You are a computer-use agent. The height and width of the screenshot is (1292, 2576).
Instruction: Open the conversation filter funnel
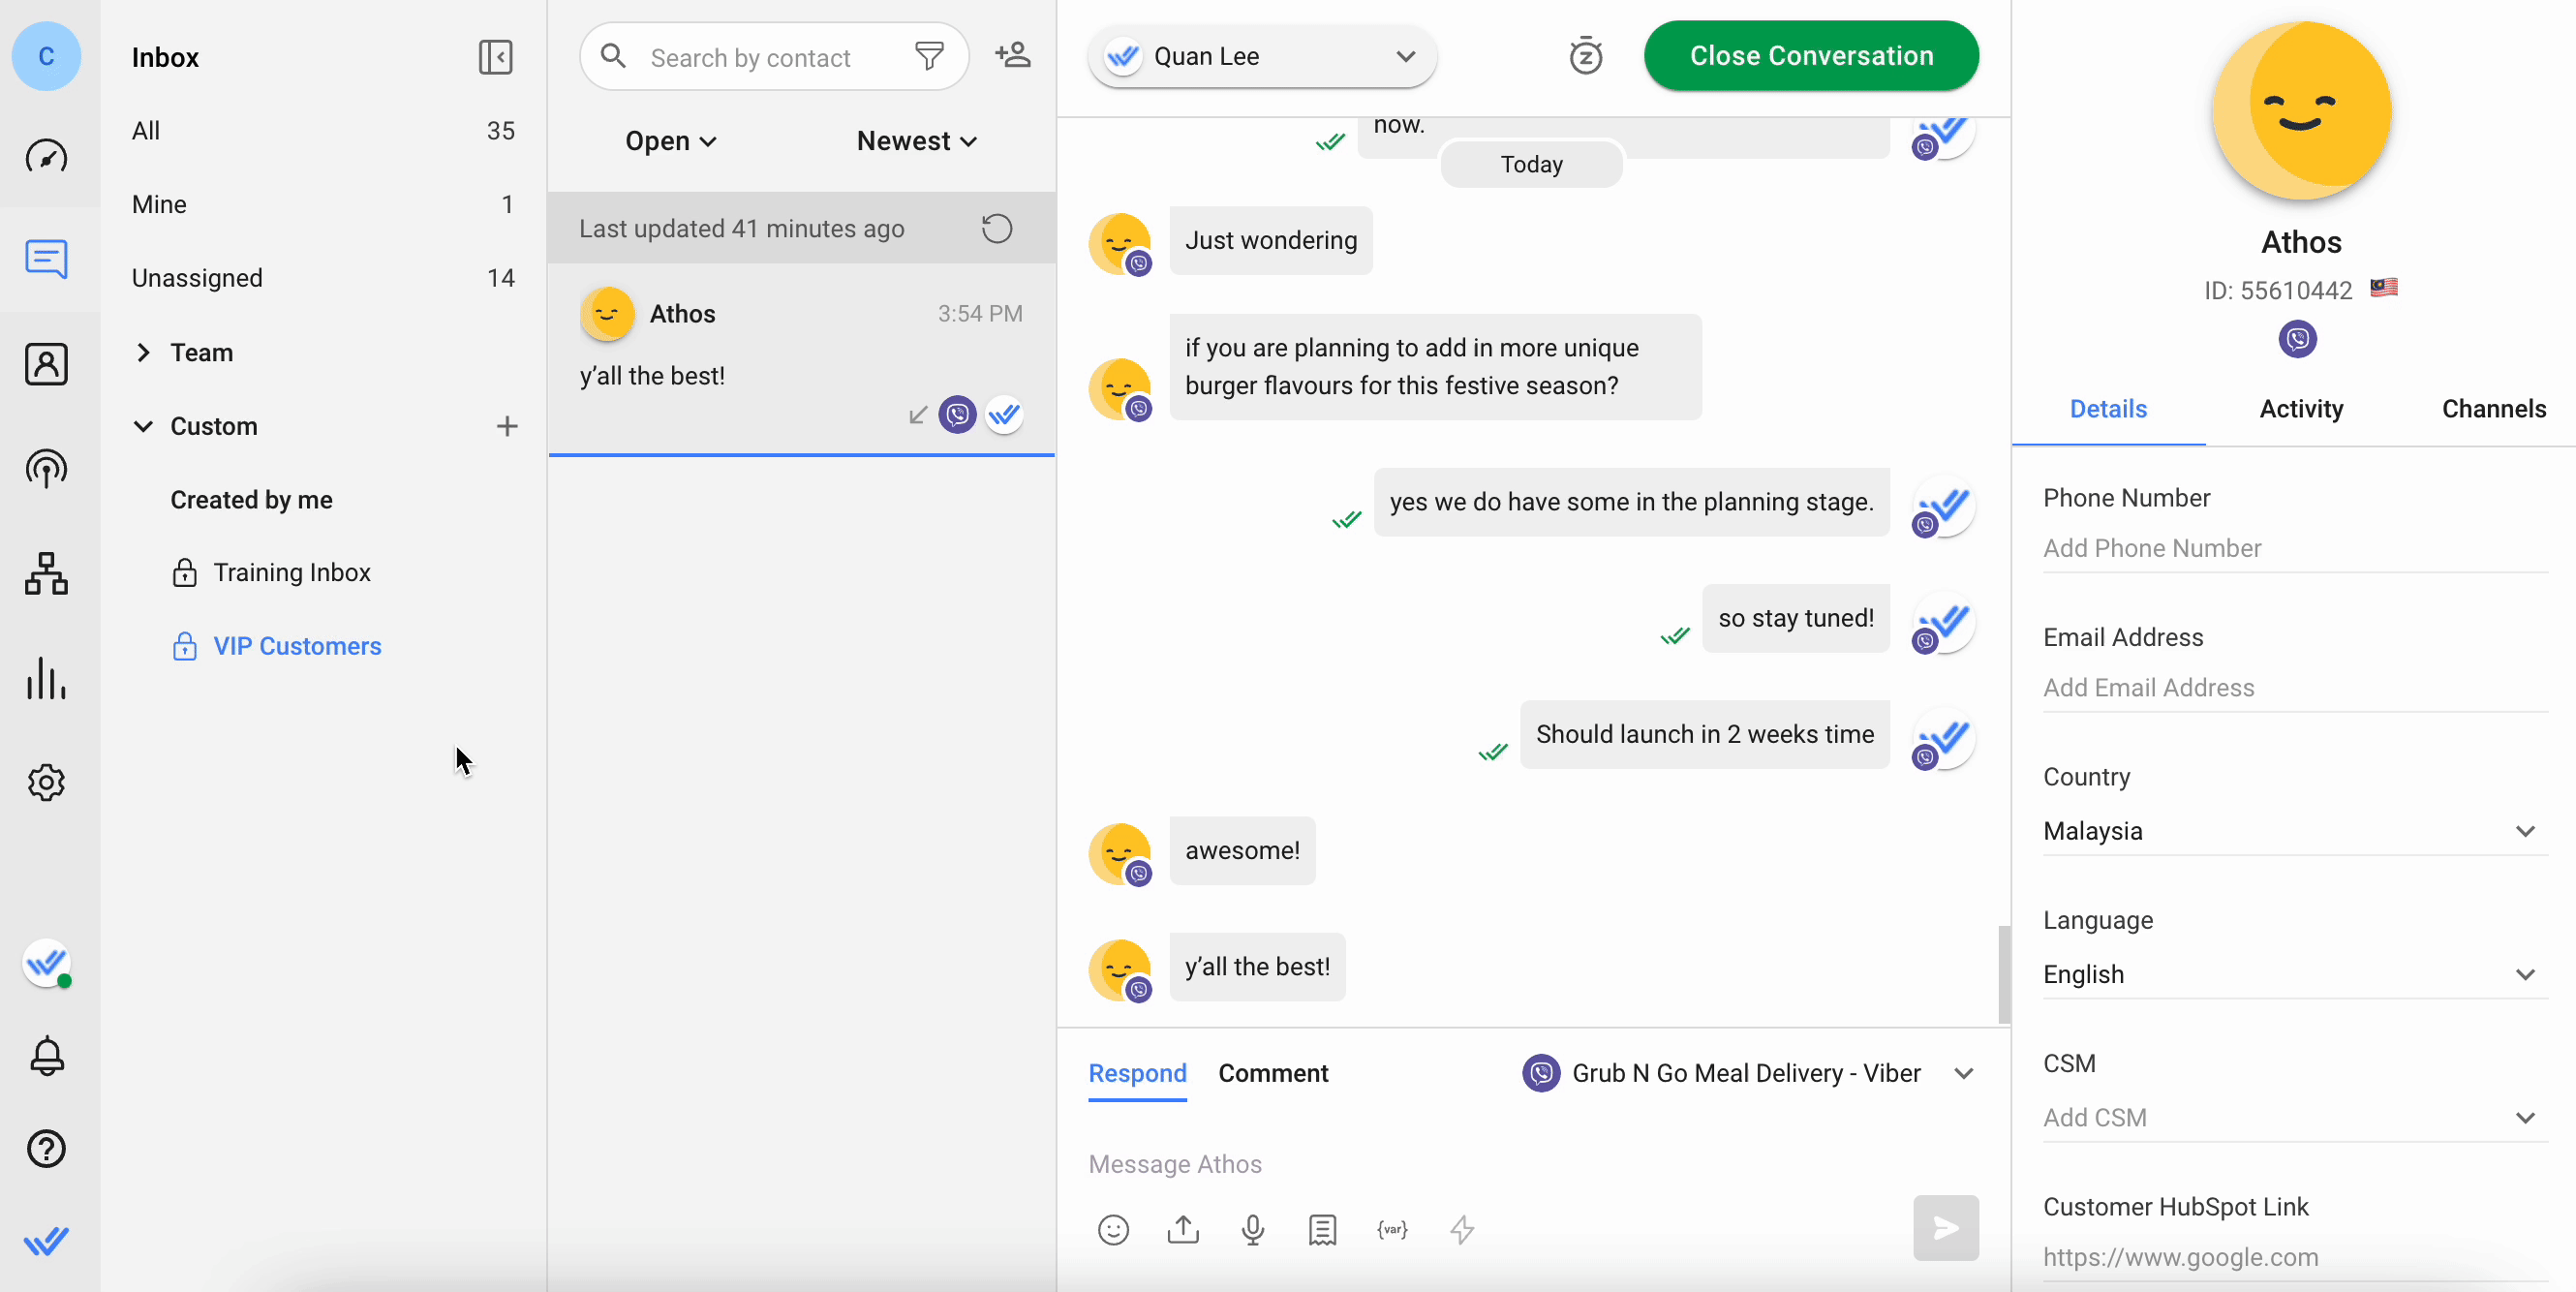[x=929, y=56]
